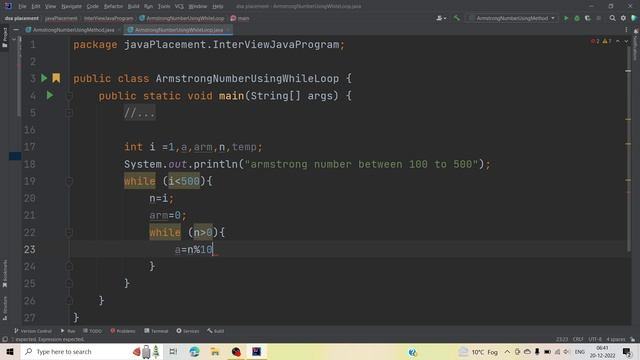The height and width of the screenshot is (360, 640).
Task: Click the caret position 23:23 in status bar
Action: click(562, 340)
